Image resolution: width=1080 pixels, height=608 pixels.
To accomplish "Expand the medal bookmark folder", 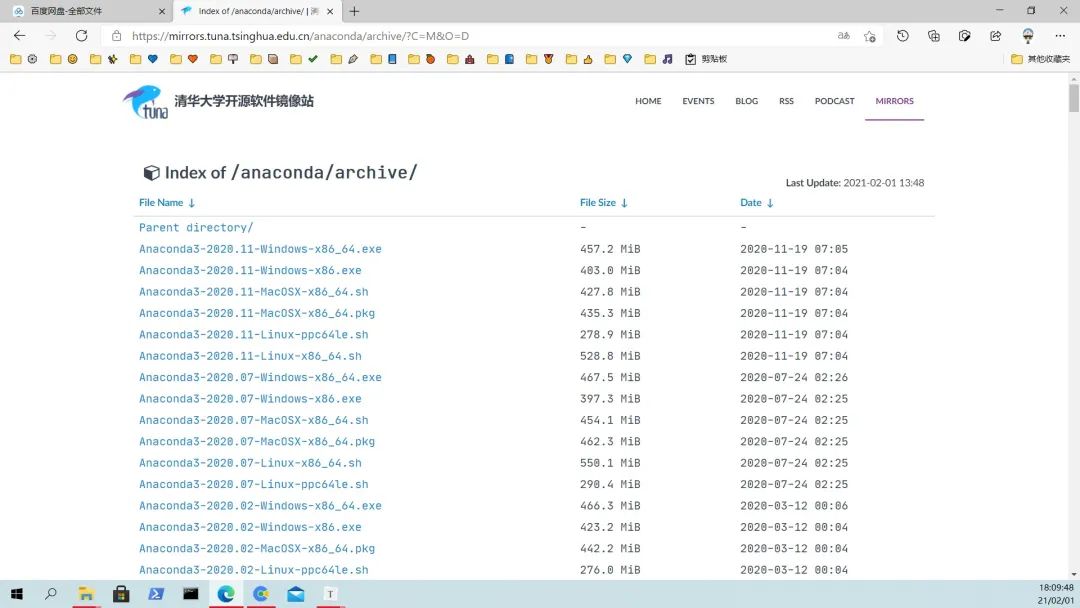I will 540,59.
